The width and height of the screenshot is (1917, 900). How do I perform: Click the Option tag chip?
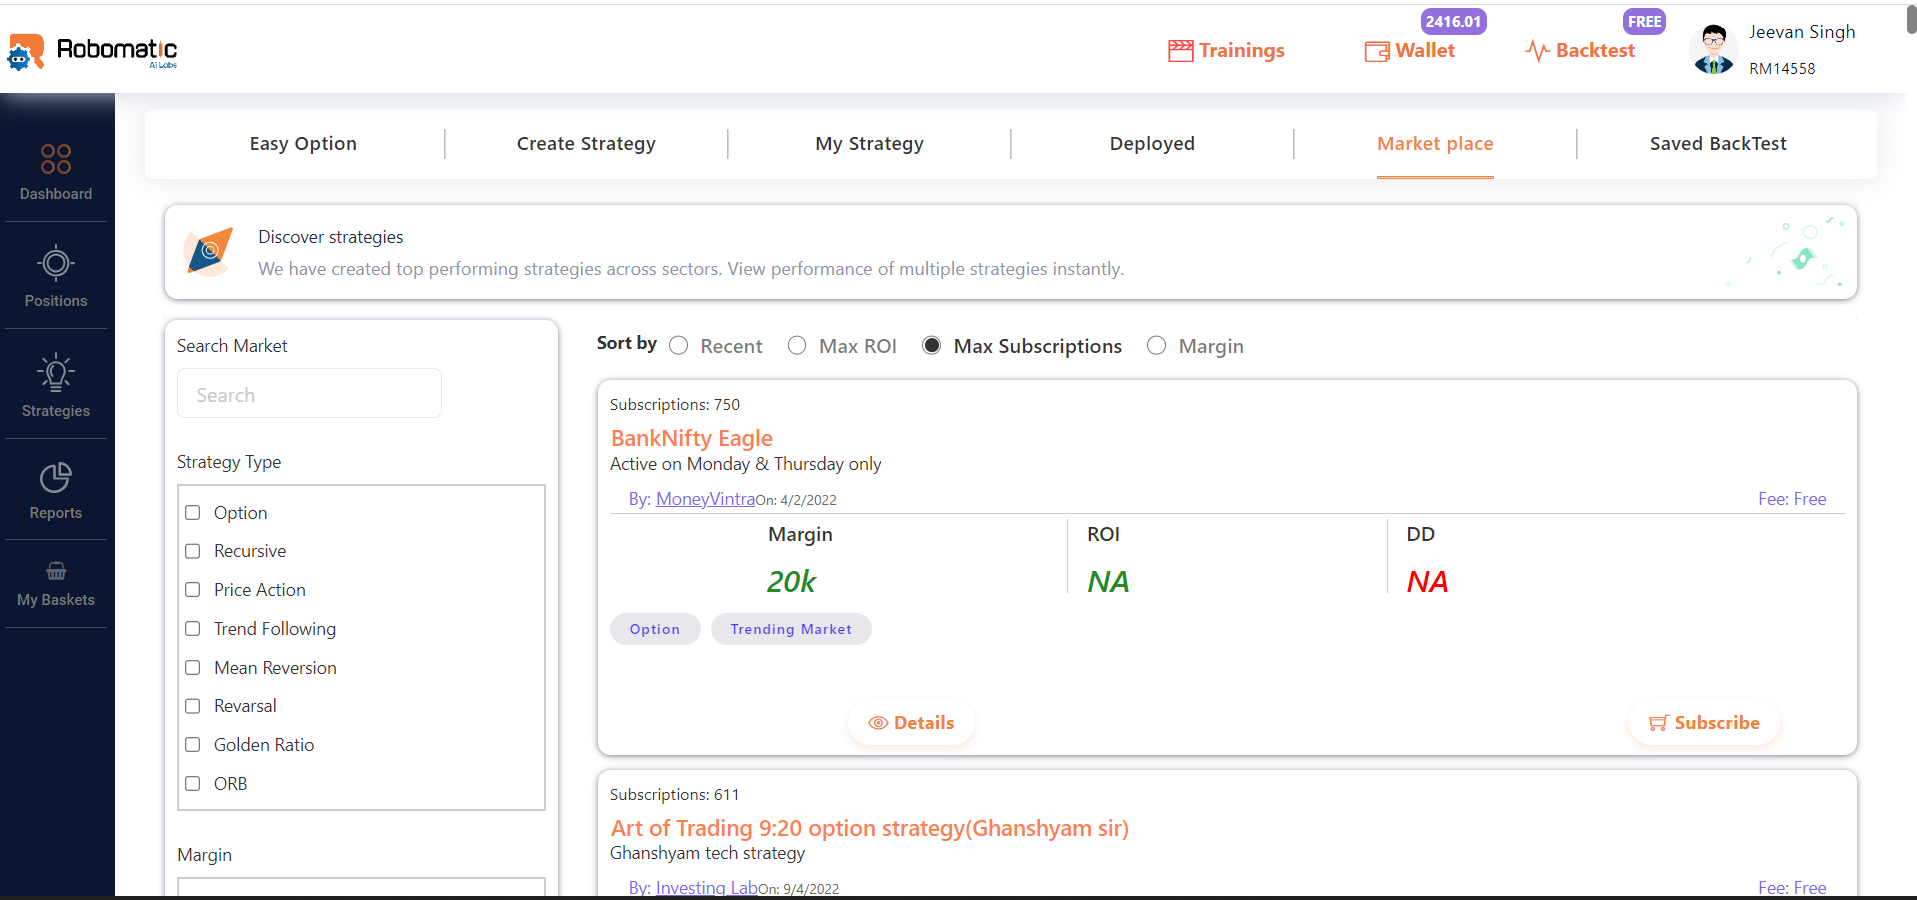click(655, 629)
